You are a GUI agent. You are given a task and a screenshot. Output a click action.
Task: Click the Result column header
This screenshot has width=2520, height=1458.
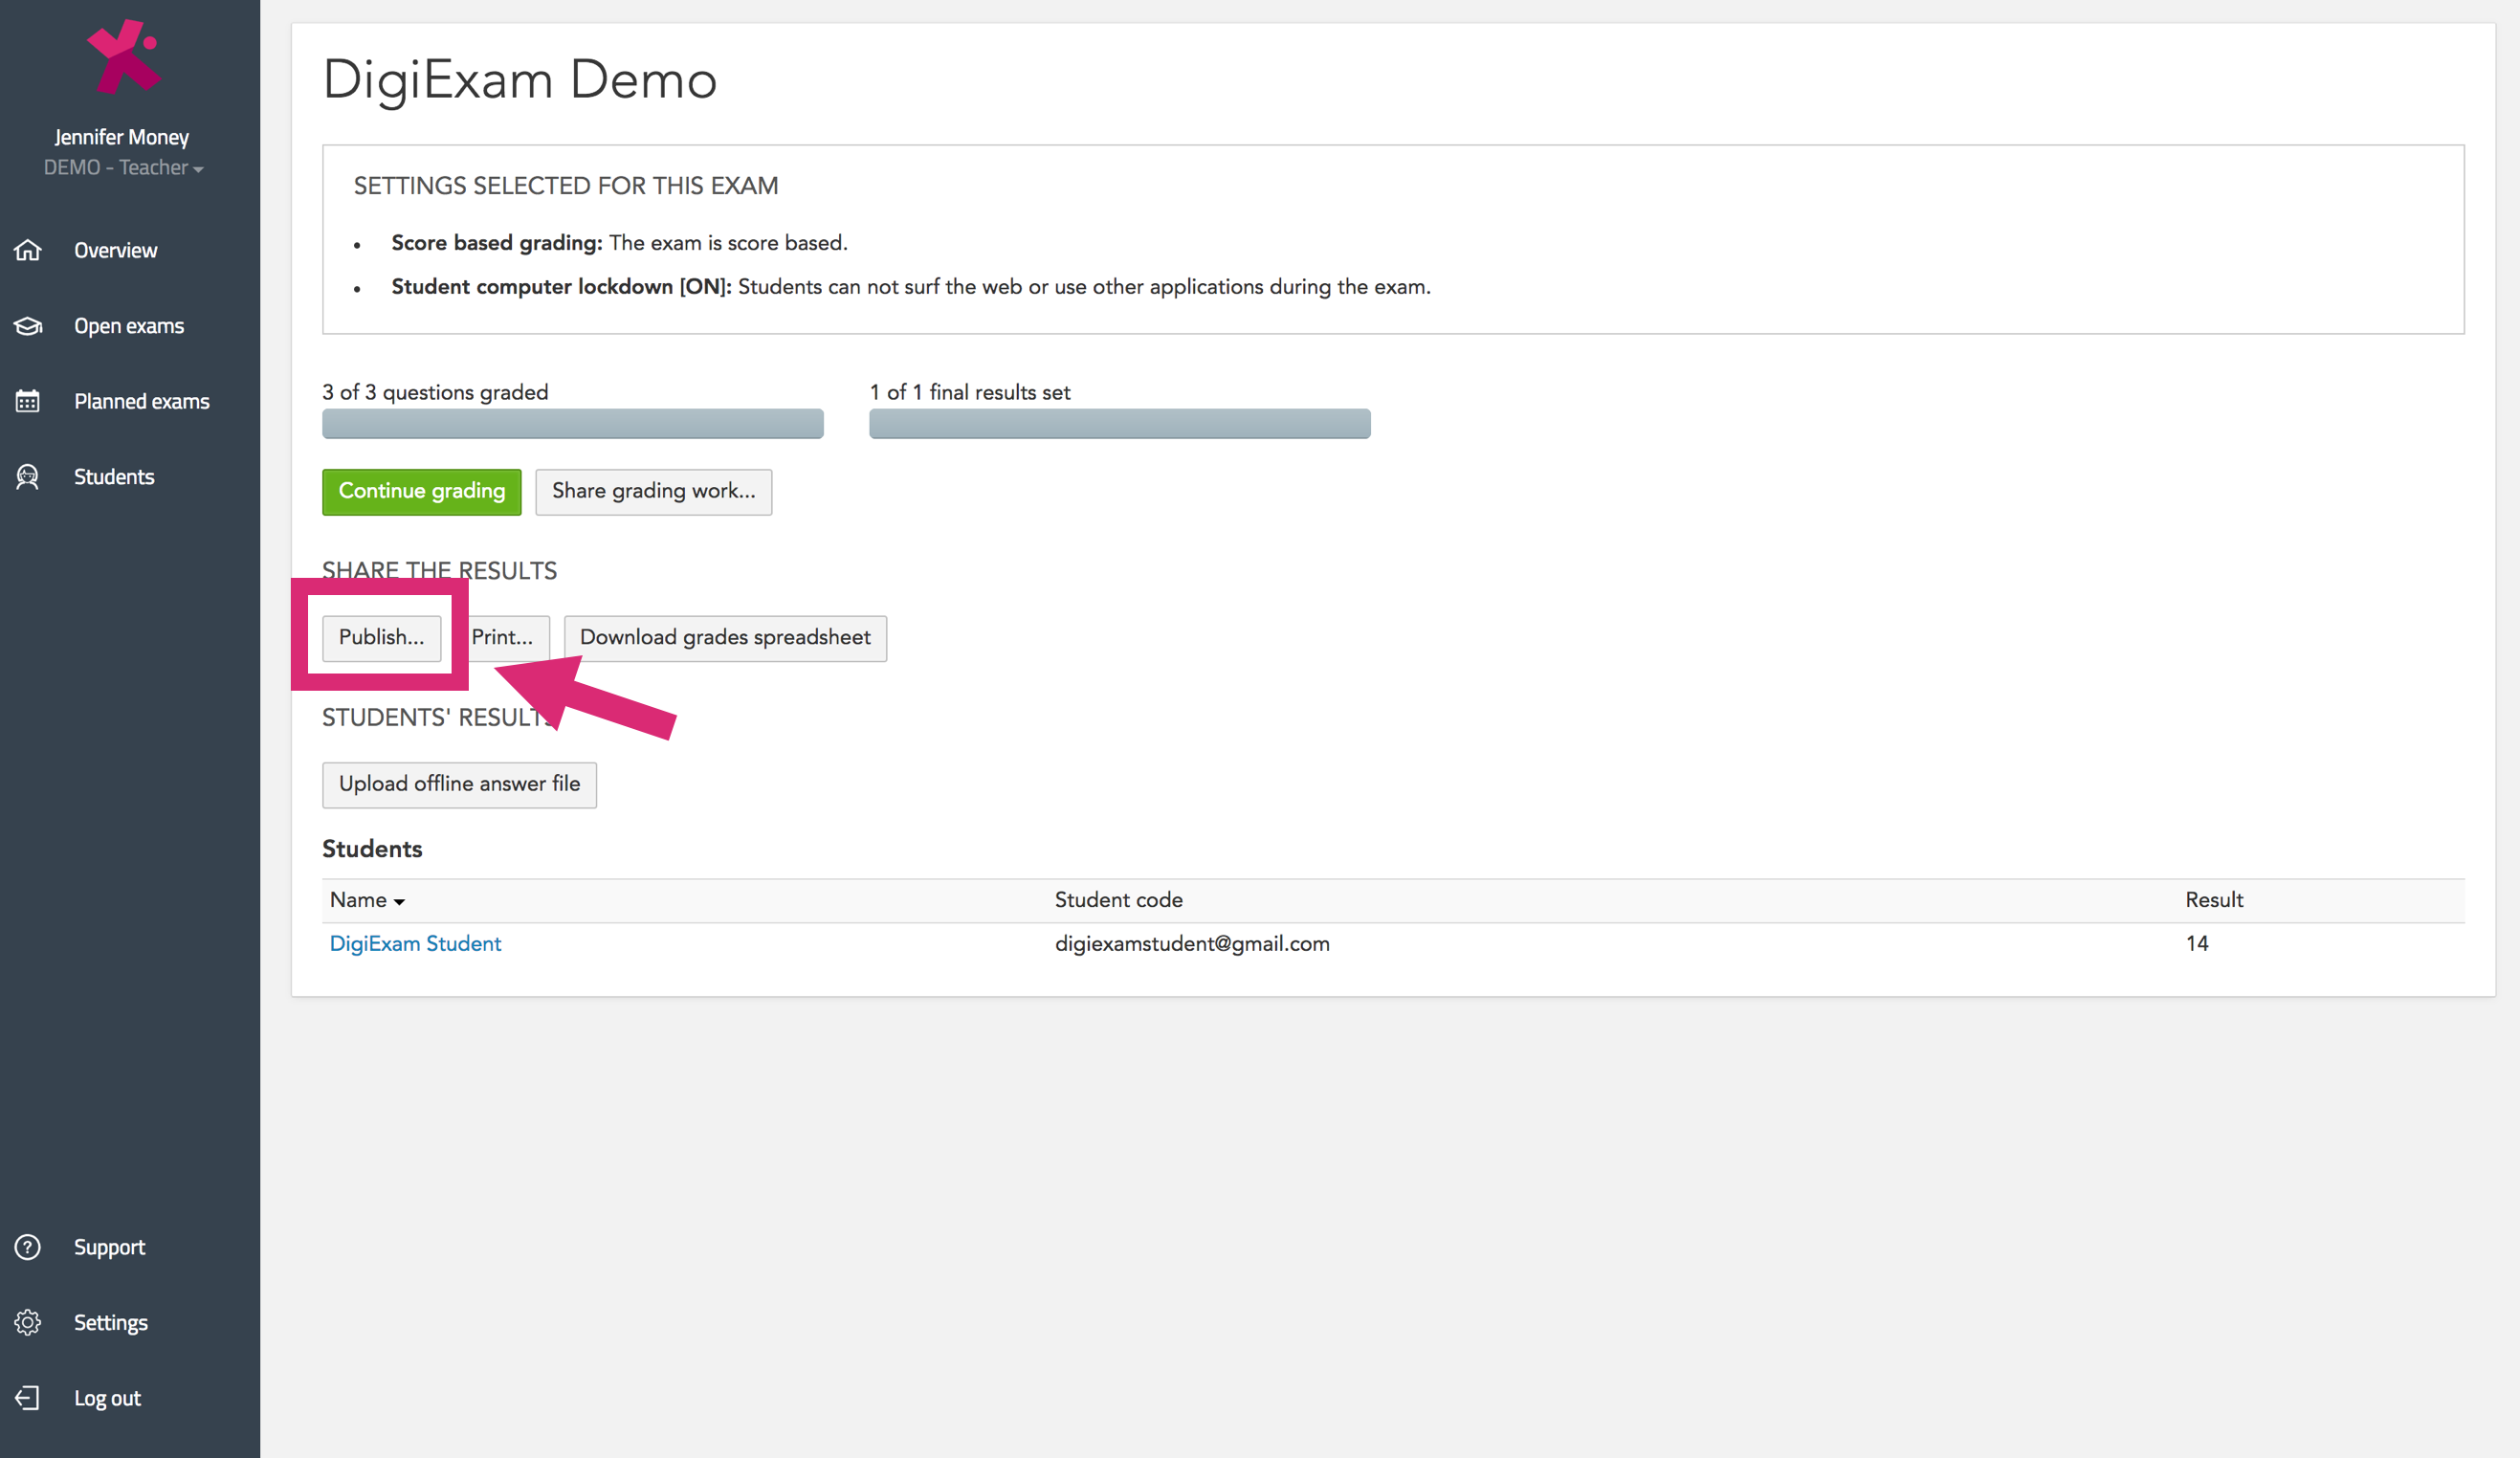[2214, 900]
